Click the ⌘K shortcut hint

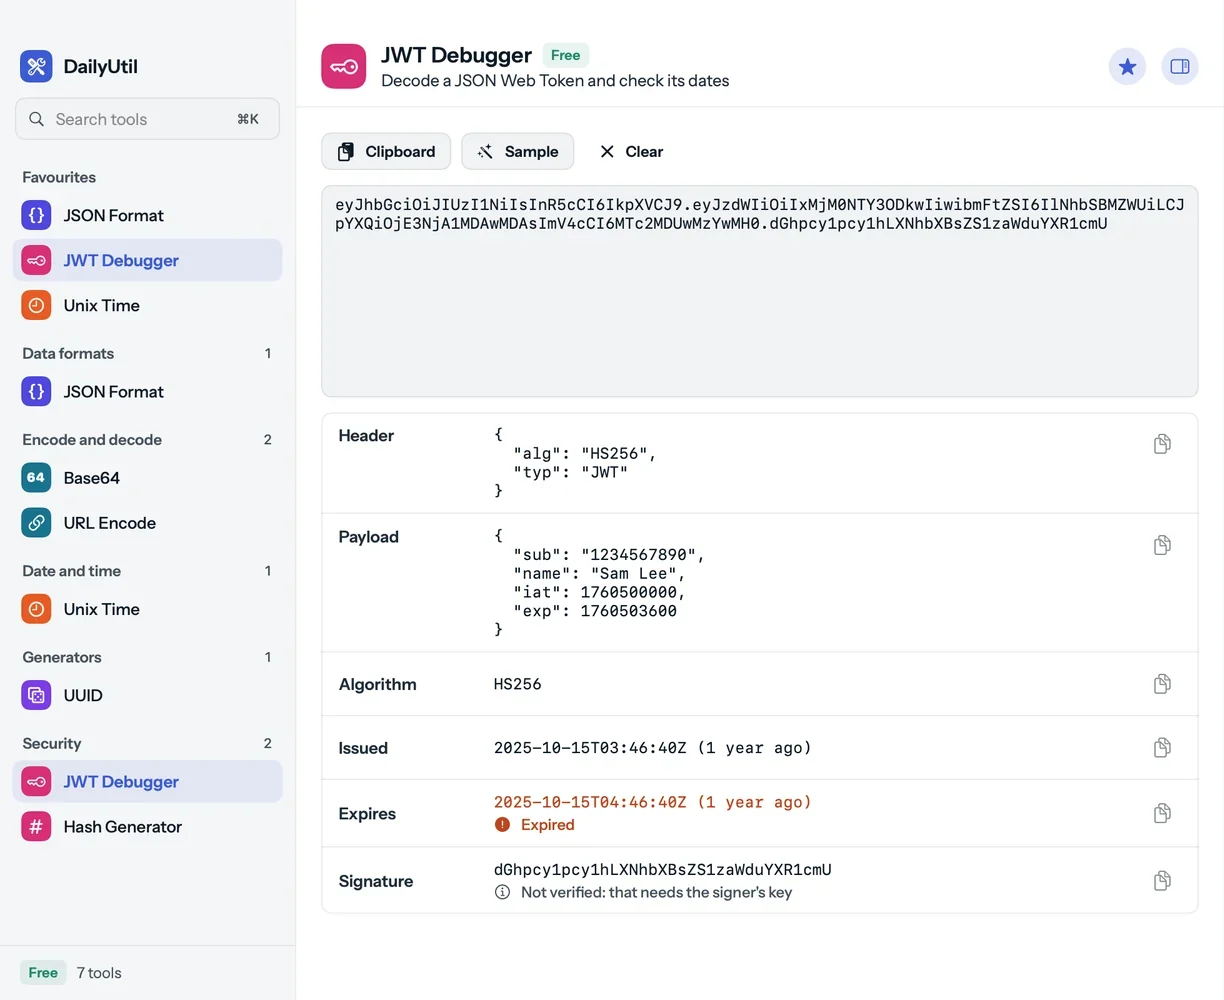[248, 119]
